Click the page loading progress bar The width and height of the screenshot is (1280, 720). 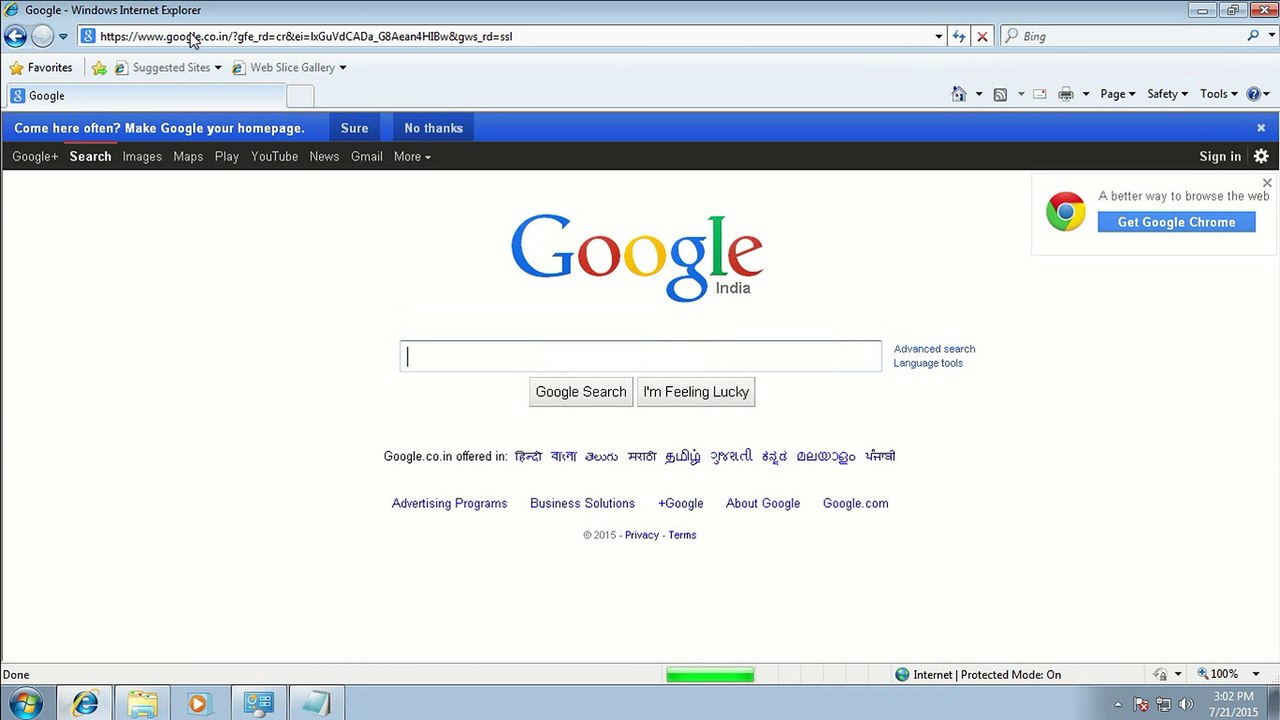(710, 675)
